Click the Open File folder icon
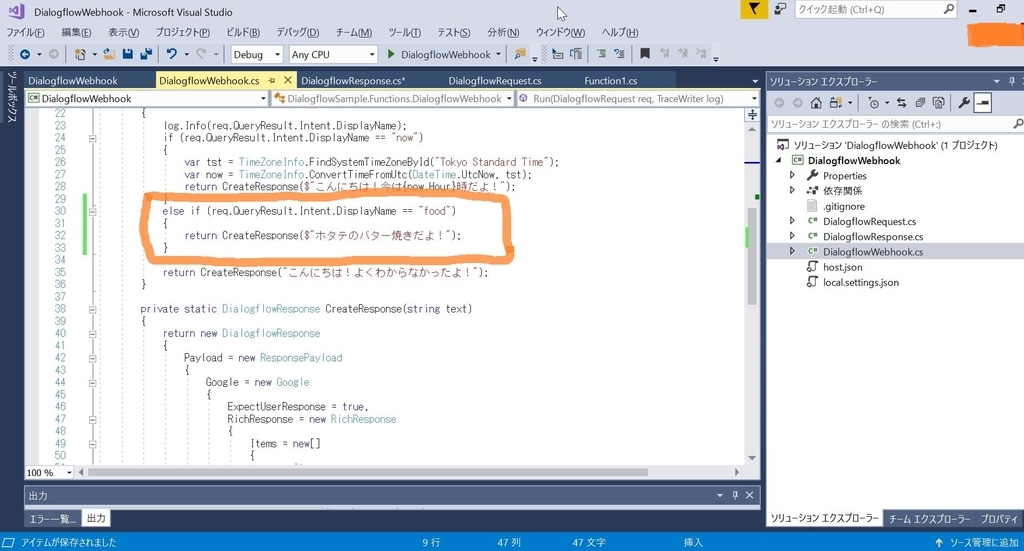The image size is (1024, 551). tap(109, 54)
